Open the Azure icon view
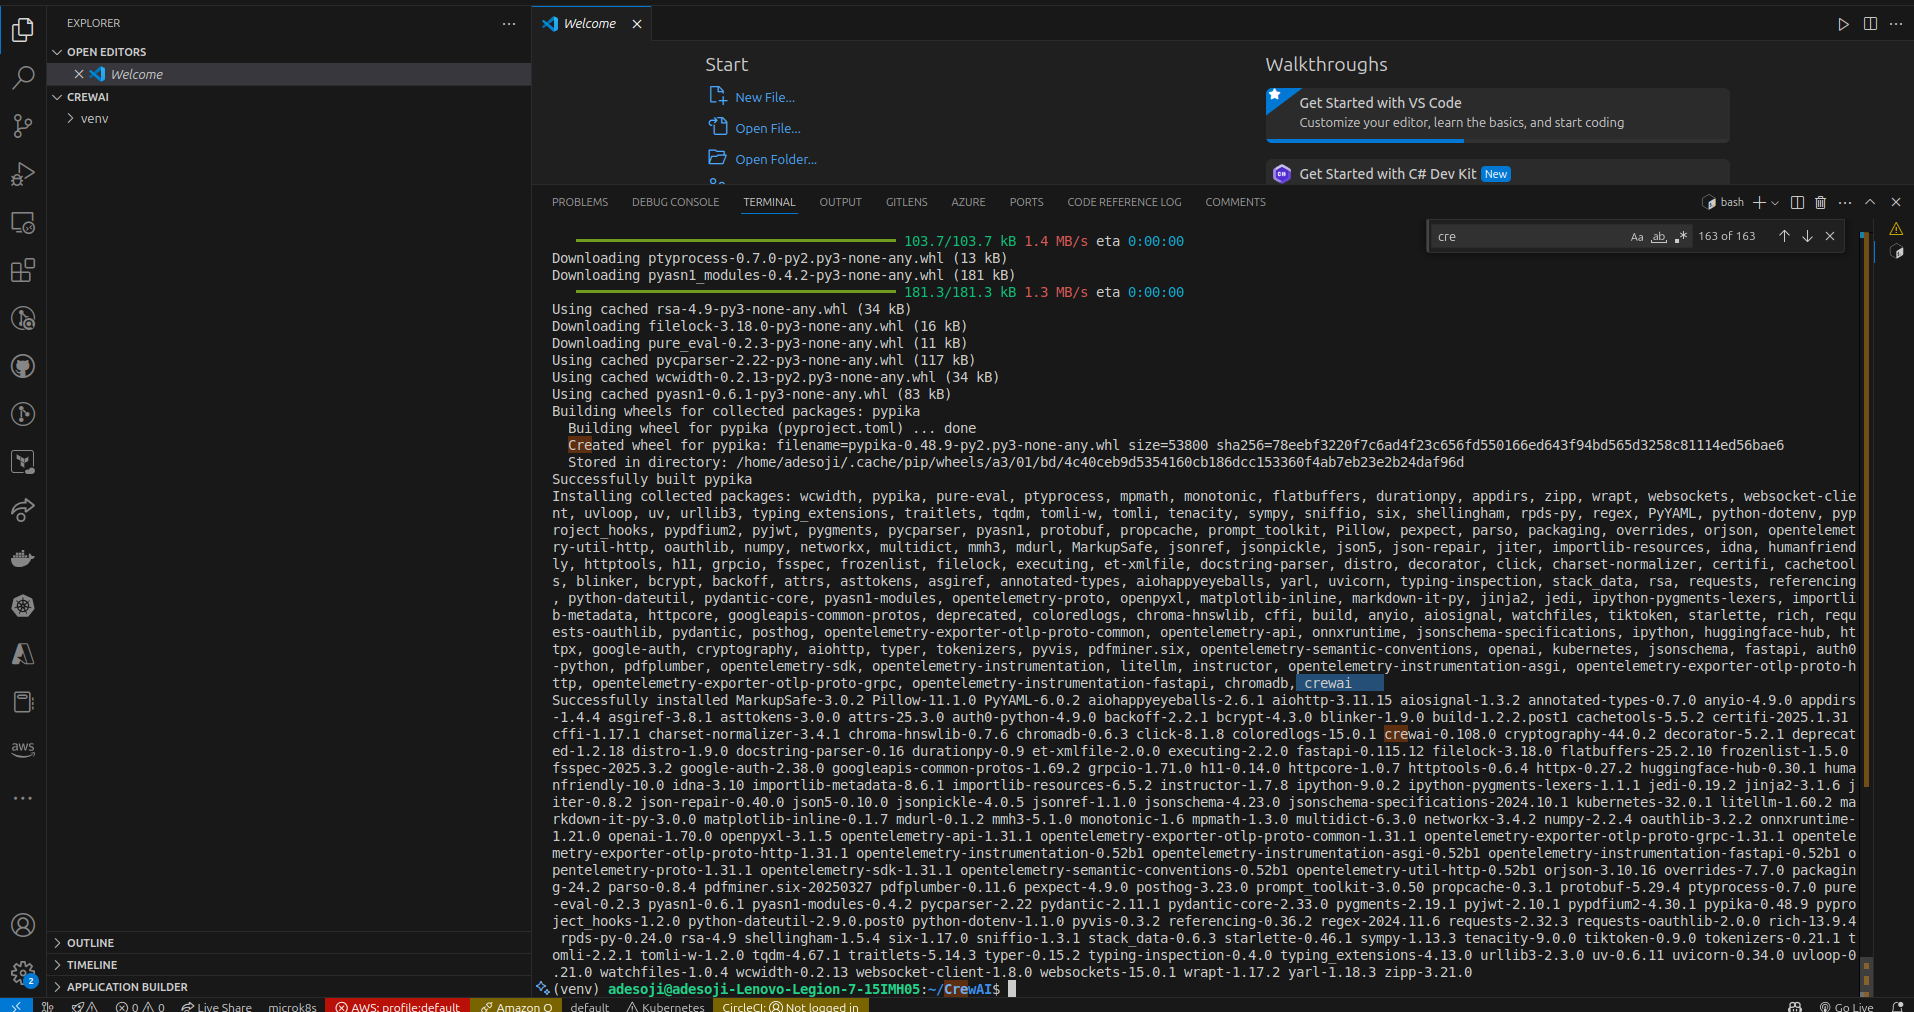The image size is (1914, 1012). coord(23,654)
